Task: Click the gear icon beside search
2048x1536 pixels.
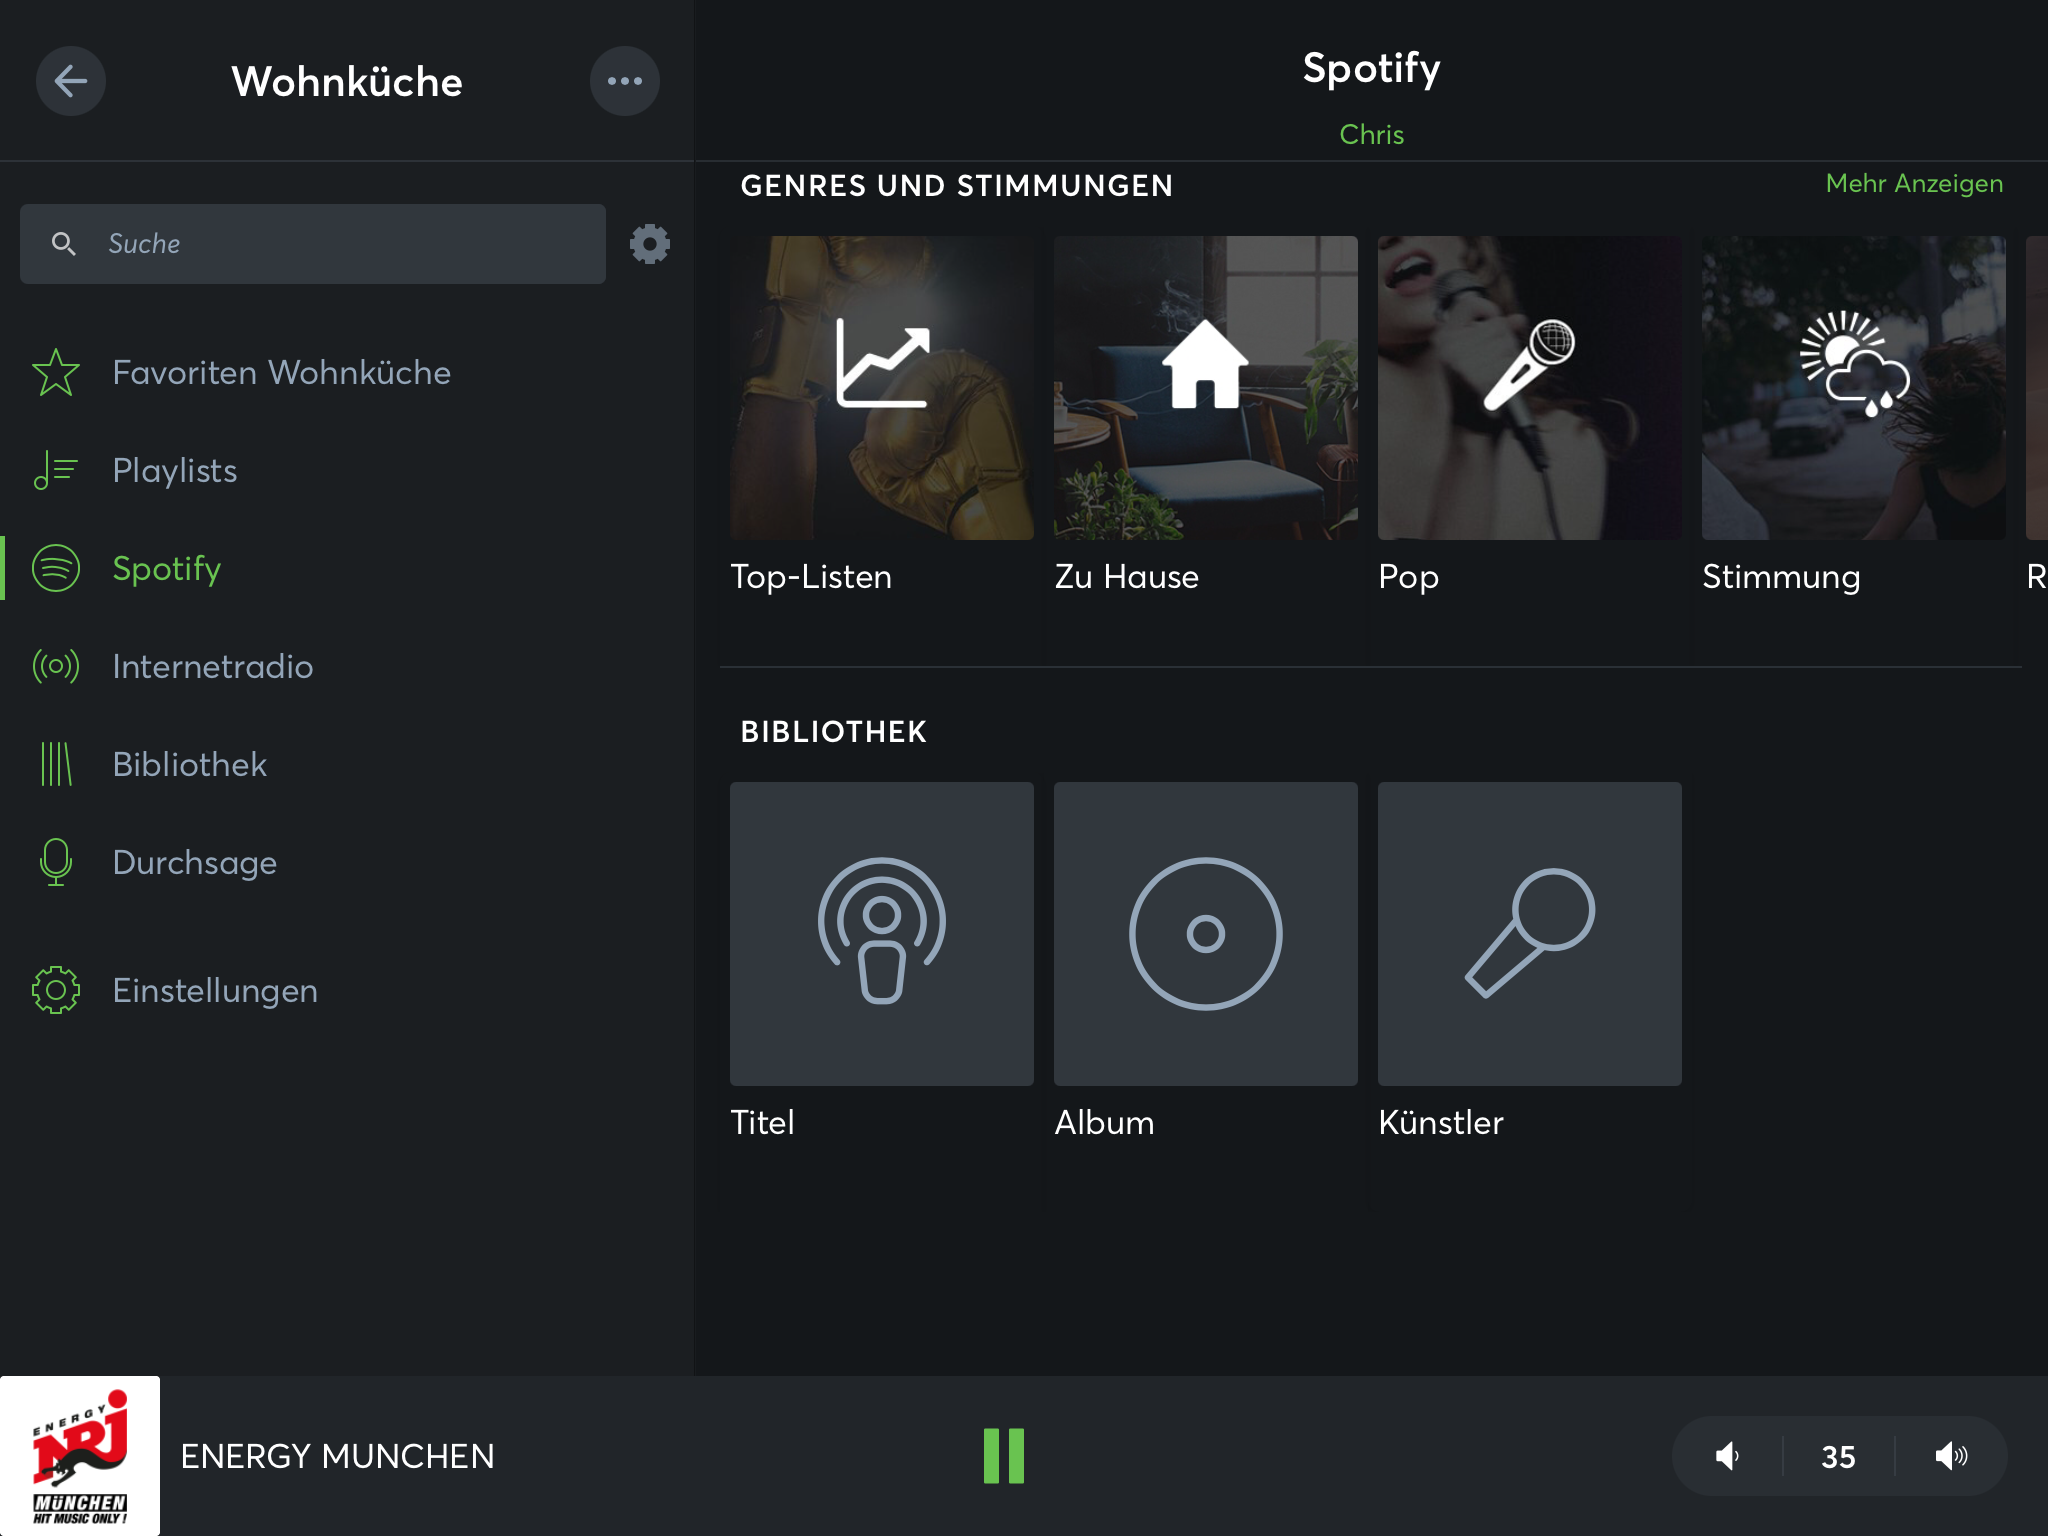Action: click(x=649, y=244)
